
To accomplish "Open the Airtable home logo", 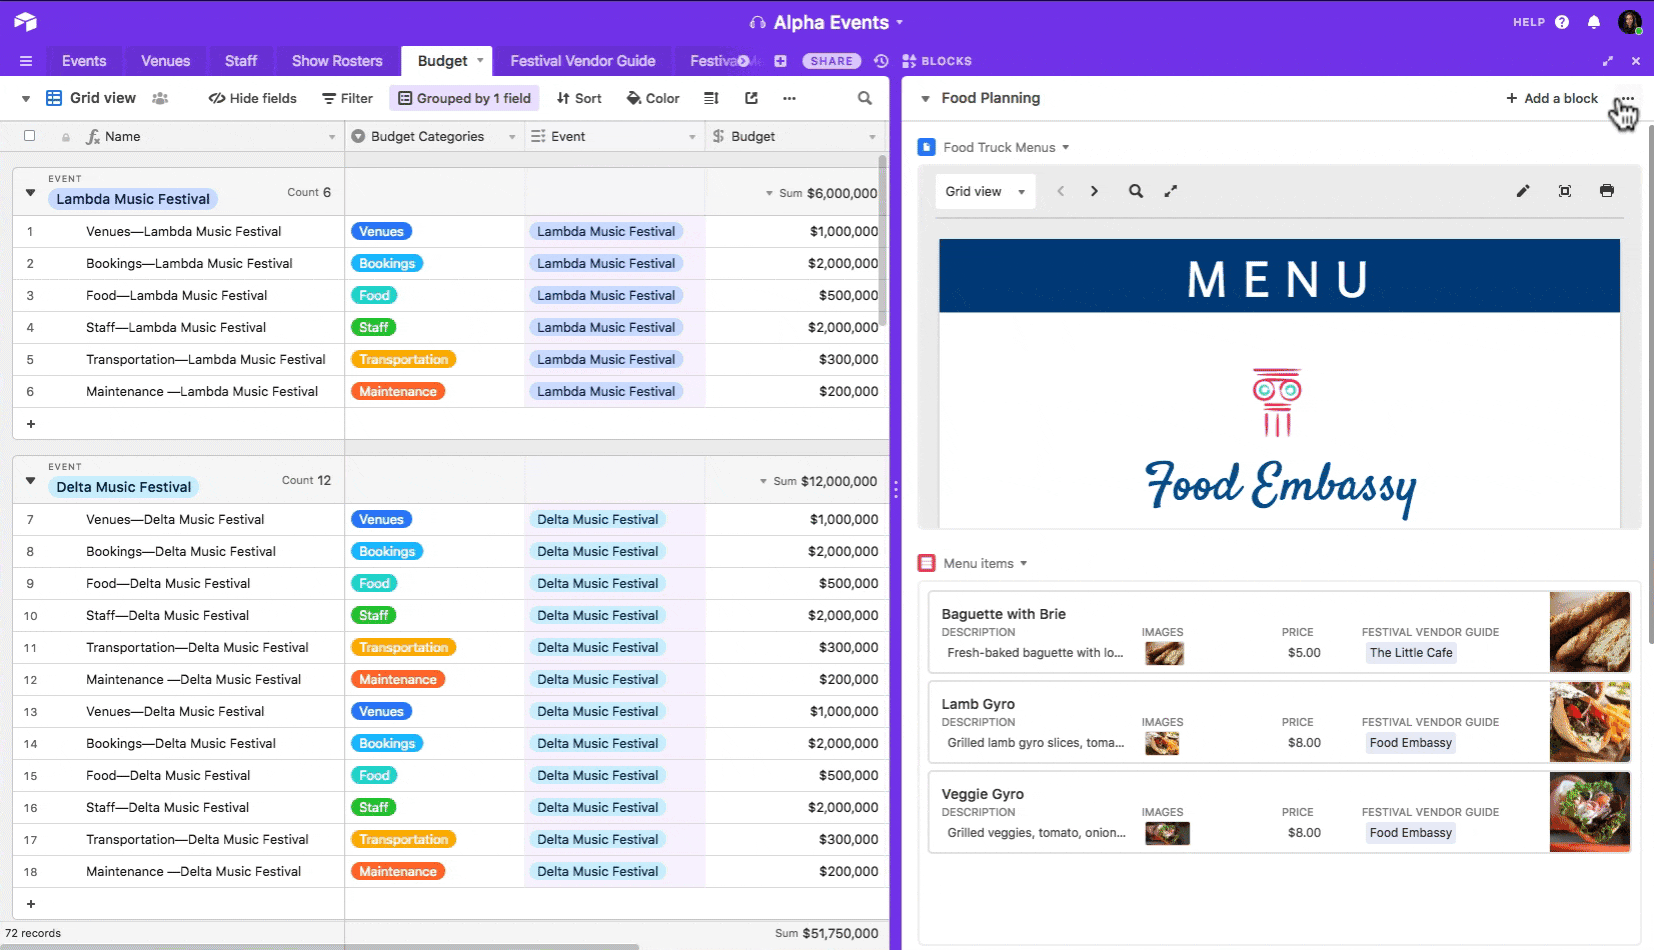I will [x=25, y=22].
